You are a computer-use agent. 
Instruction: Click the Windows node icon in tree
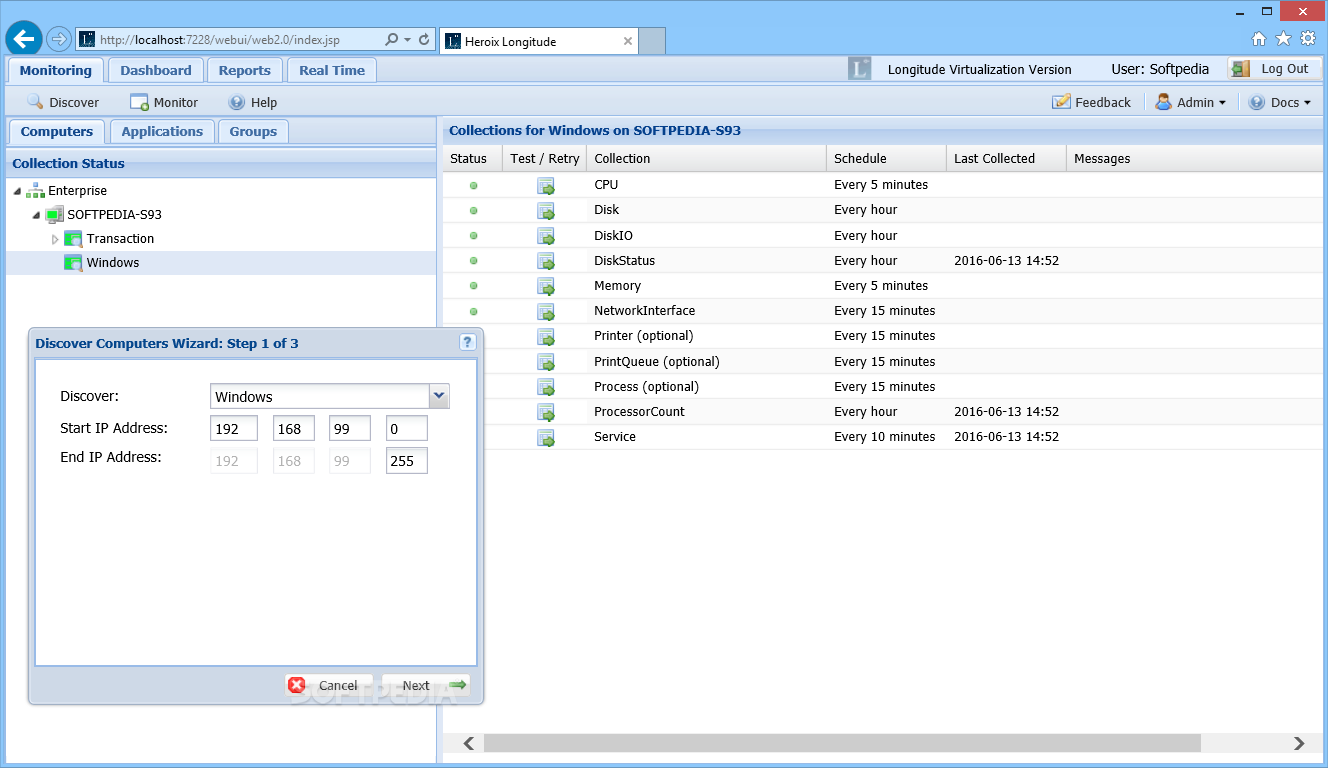tap(73, 263)
